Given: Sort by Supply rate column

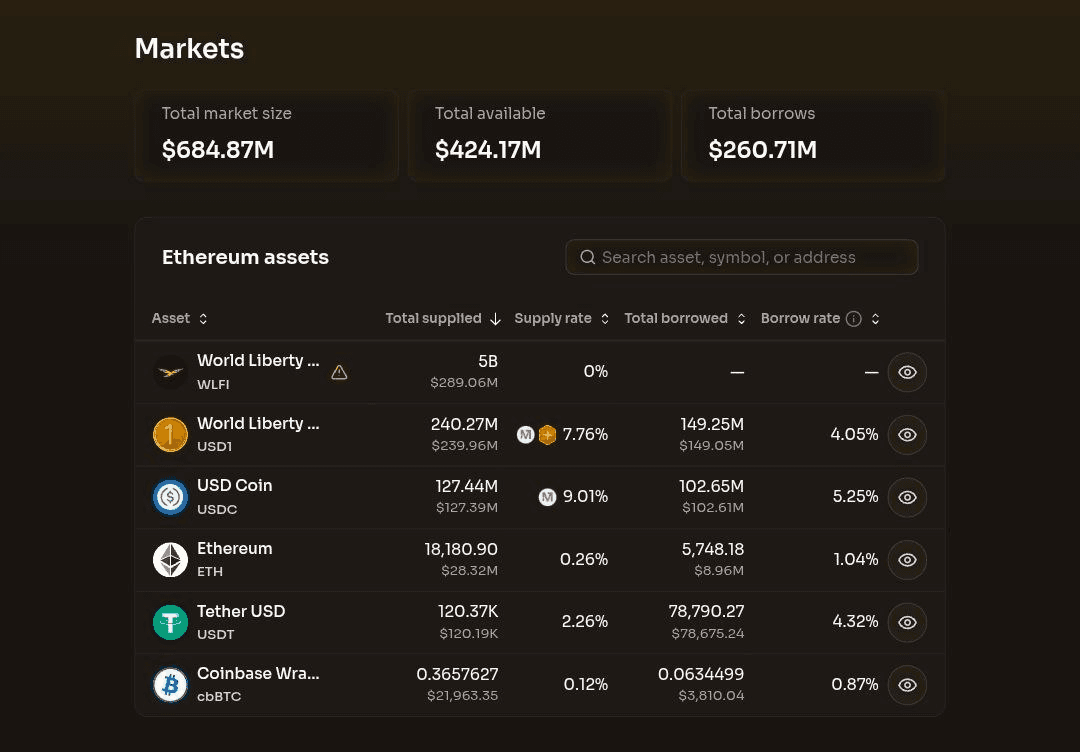Looking at the screenshot, I should [561, 319].
